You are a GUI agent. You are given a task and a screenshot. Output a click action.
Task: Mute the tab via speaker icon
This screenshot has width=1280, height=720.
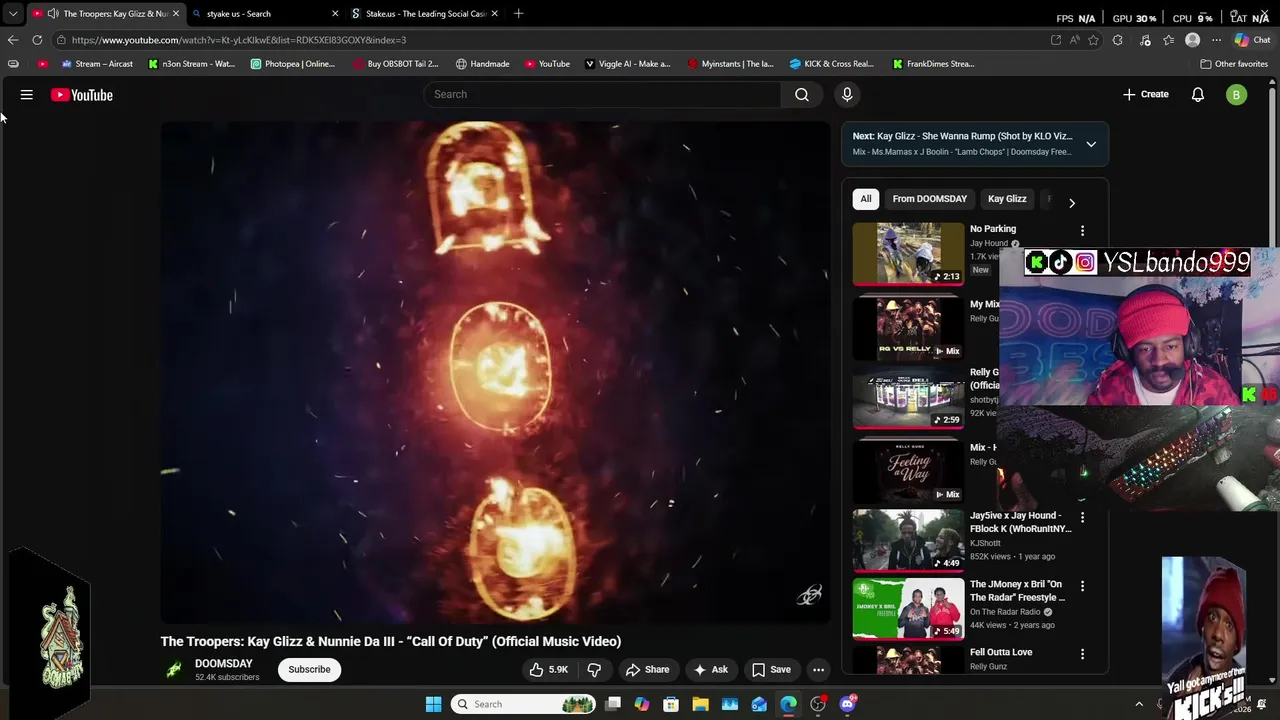[x=52, y=14]
